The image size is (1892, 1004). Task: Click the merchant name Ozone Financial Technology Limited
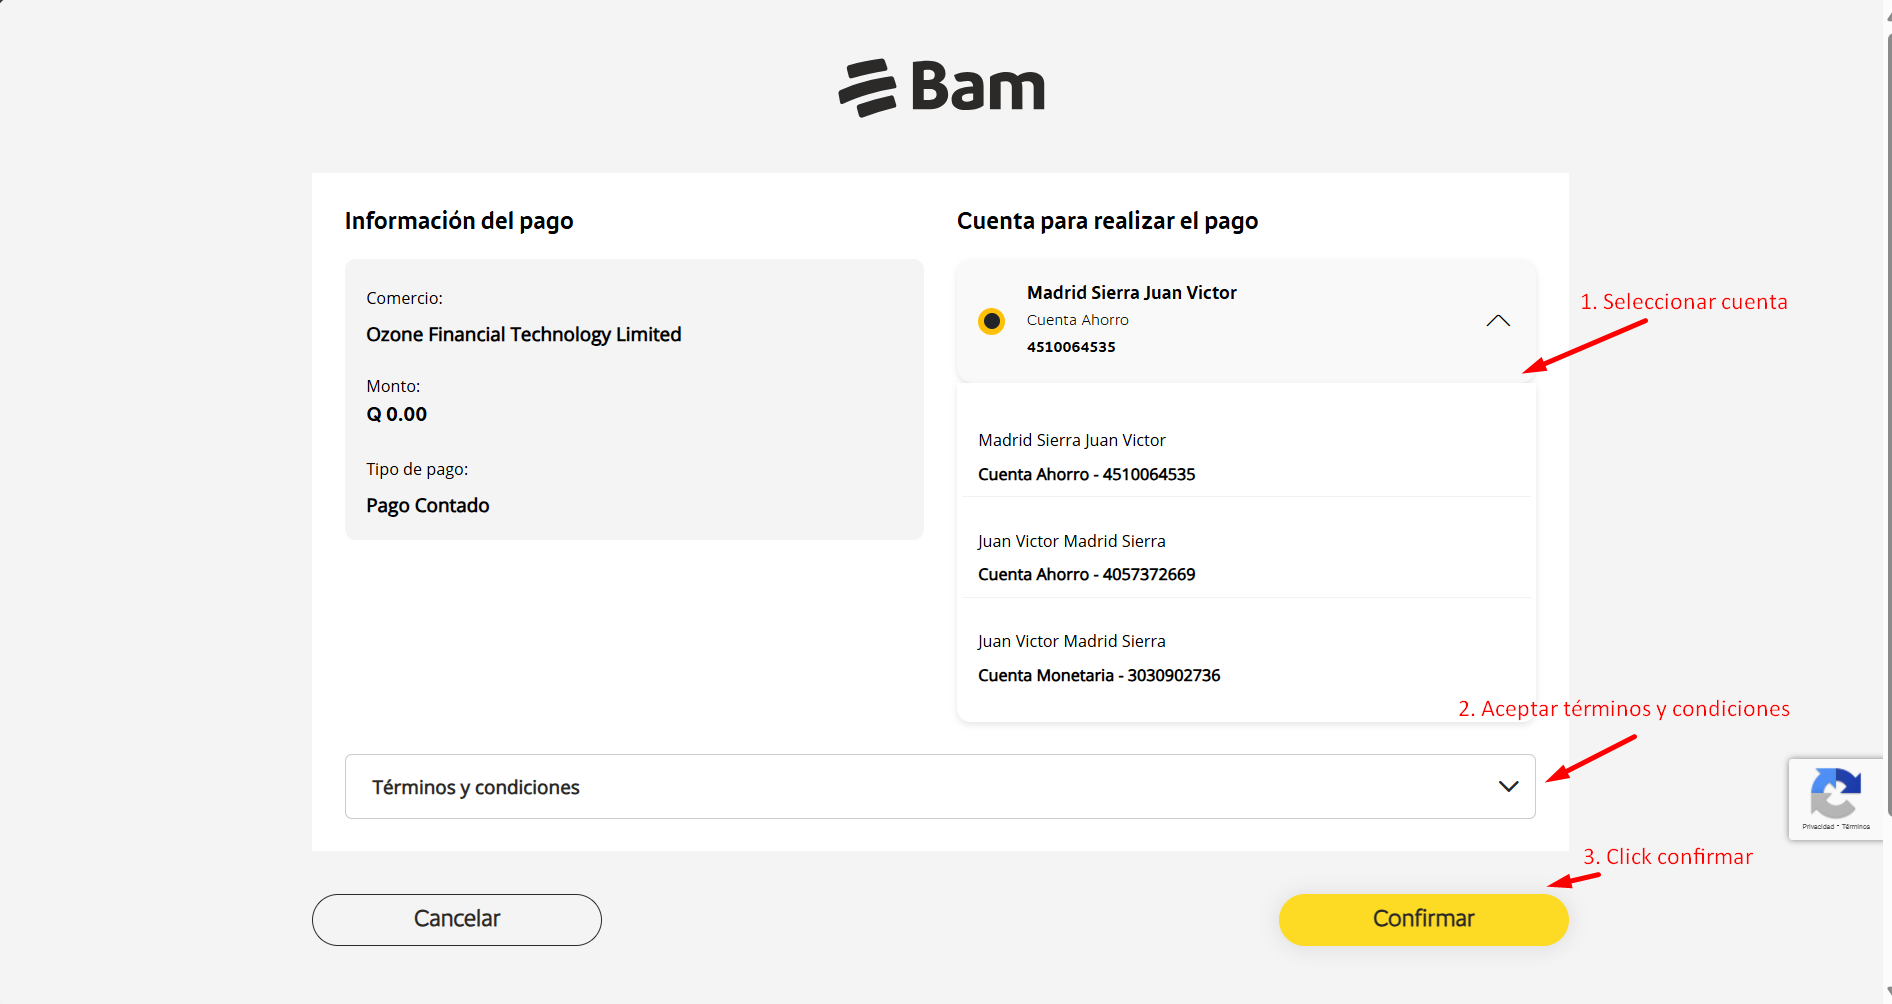[523, 335]
